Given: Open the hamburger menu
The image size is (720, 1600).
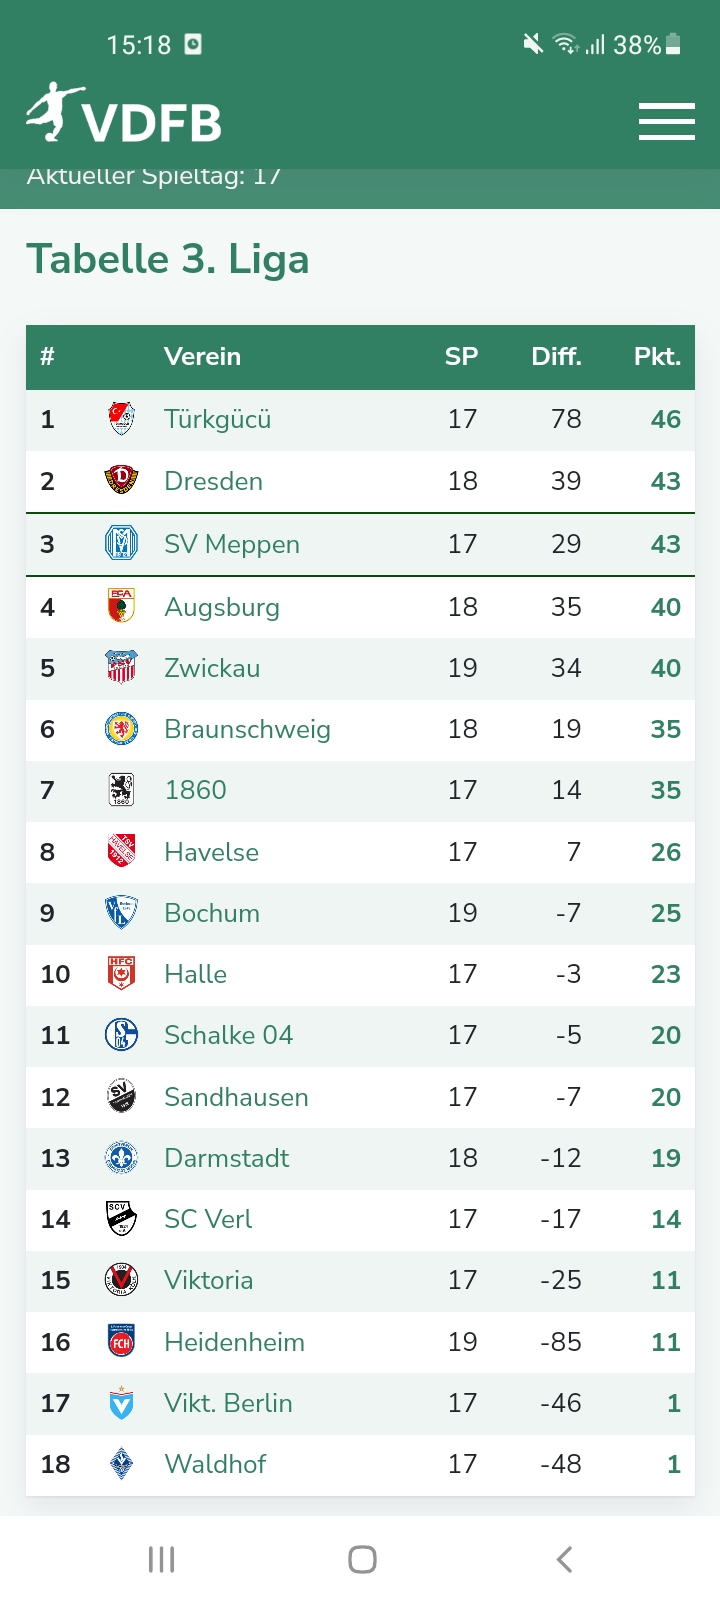Looking at the screenshot, I should pyautogui.click(x=666, y=121).
